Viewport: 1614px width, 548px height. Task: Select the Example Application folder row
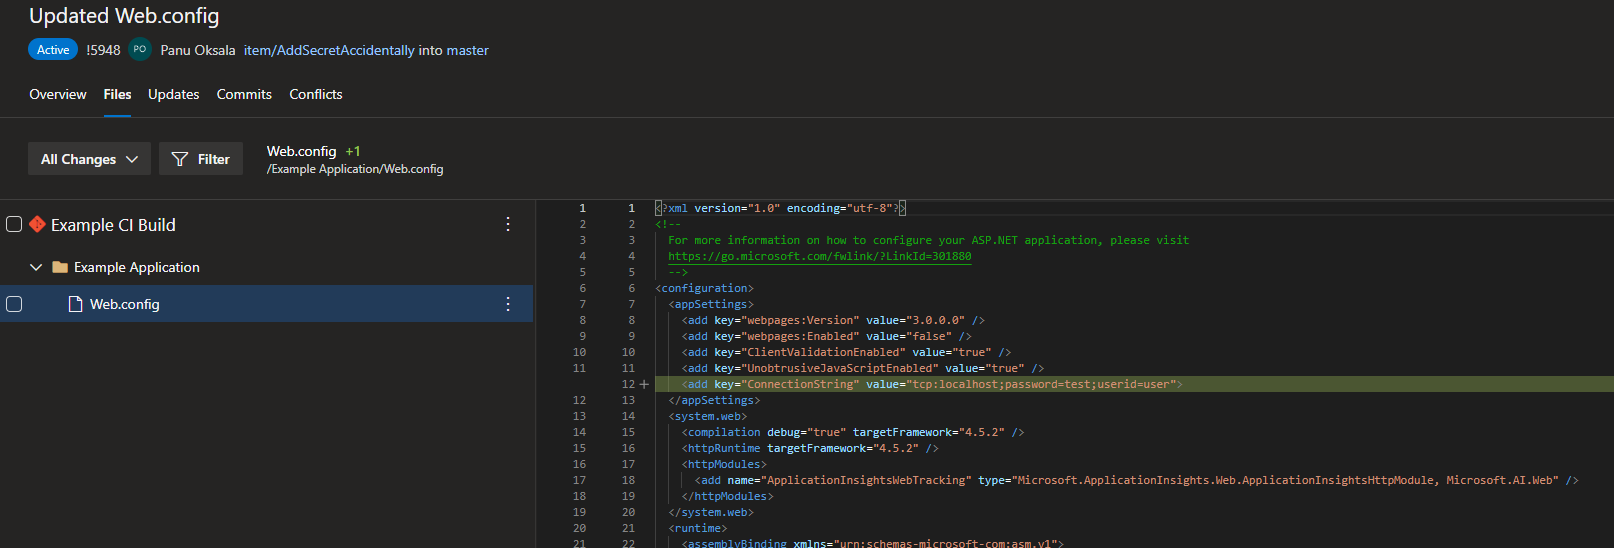[x=267, y=267]
